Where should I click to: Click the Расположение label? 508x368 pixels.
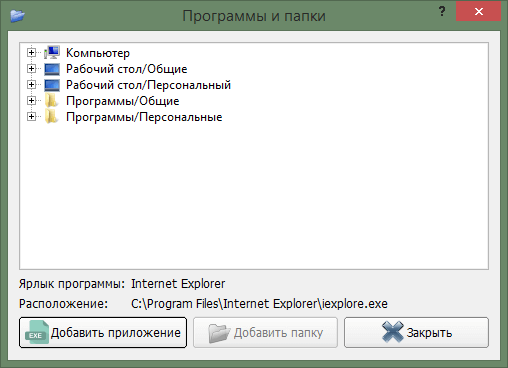63,304
